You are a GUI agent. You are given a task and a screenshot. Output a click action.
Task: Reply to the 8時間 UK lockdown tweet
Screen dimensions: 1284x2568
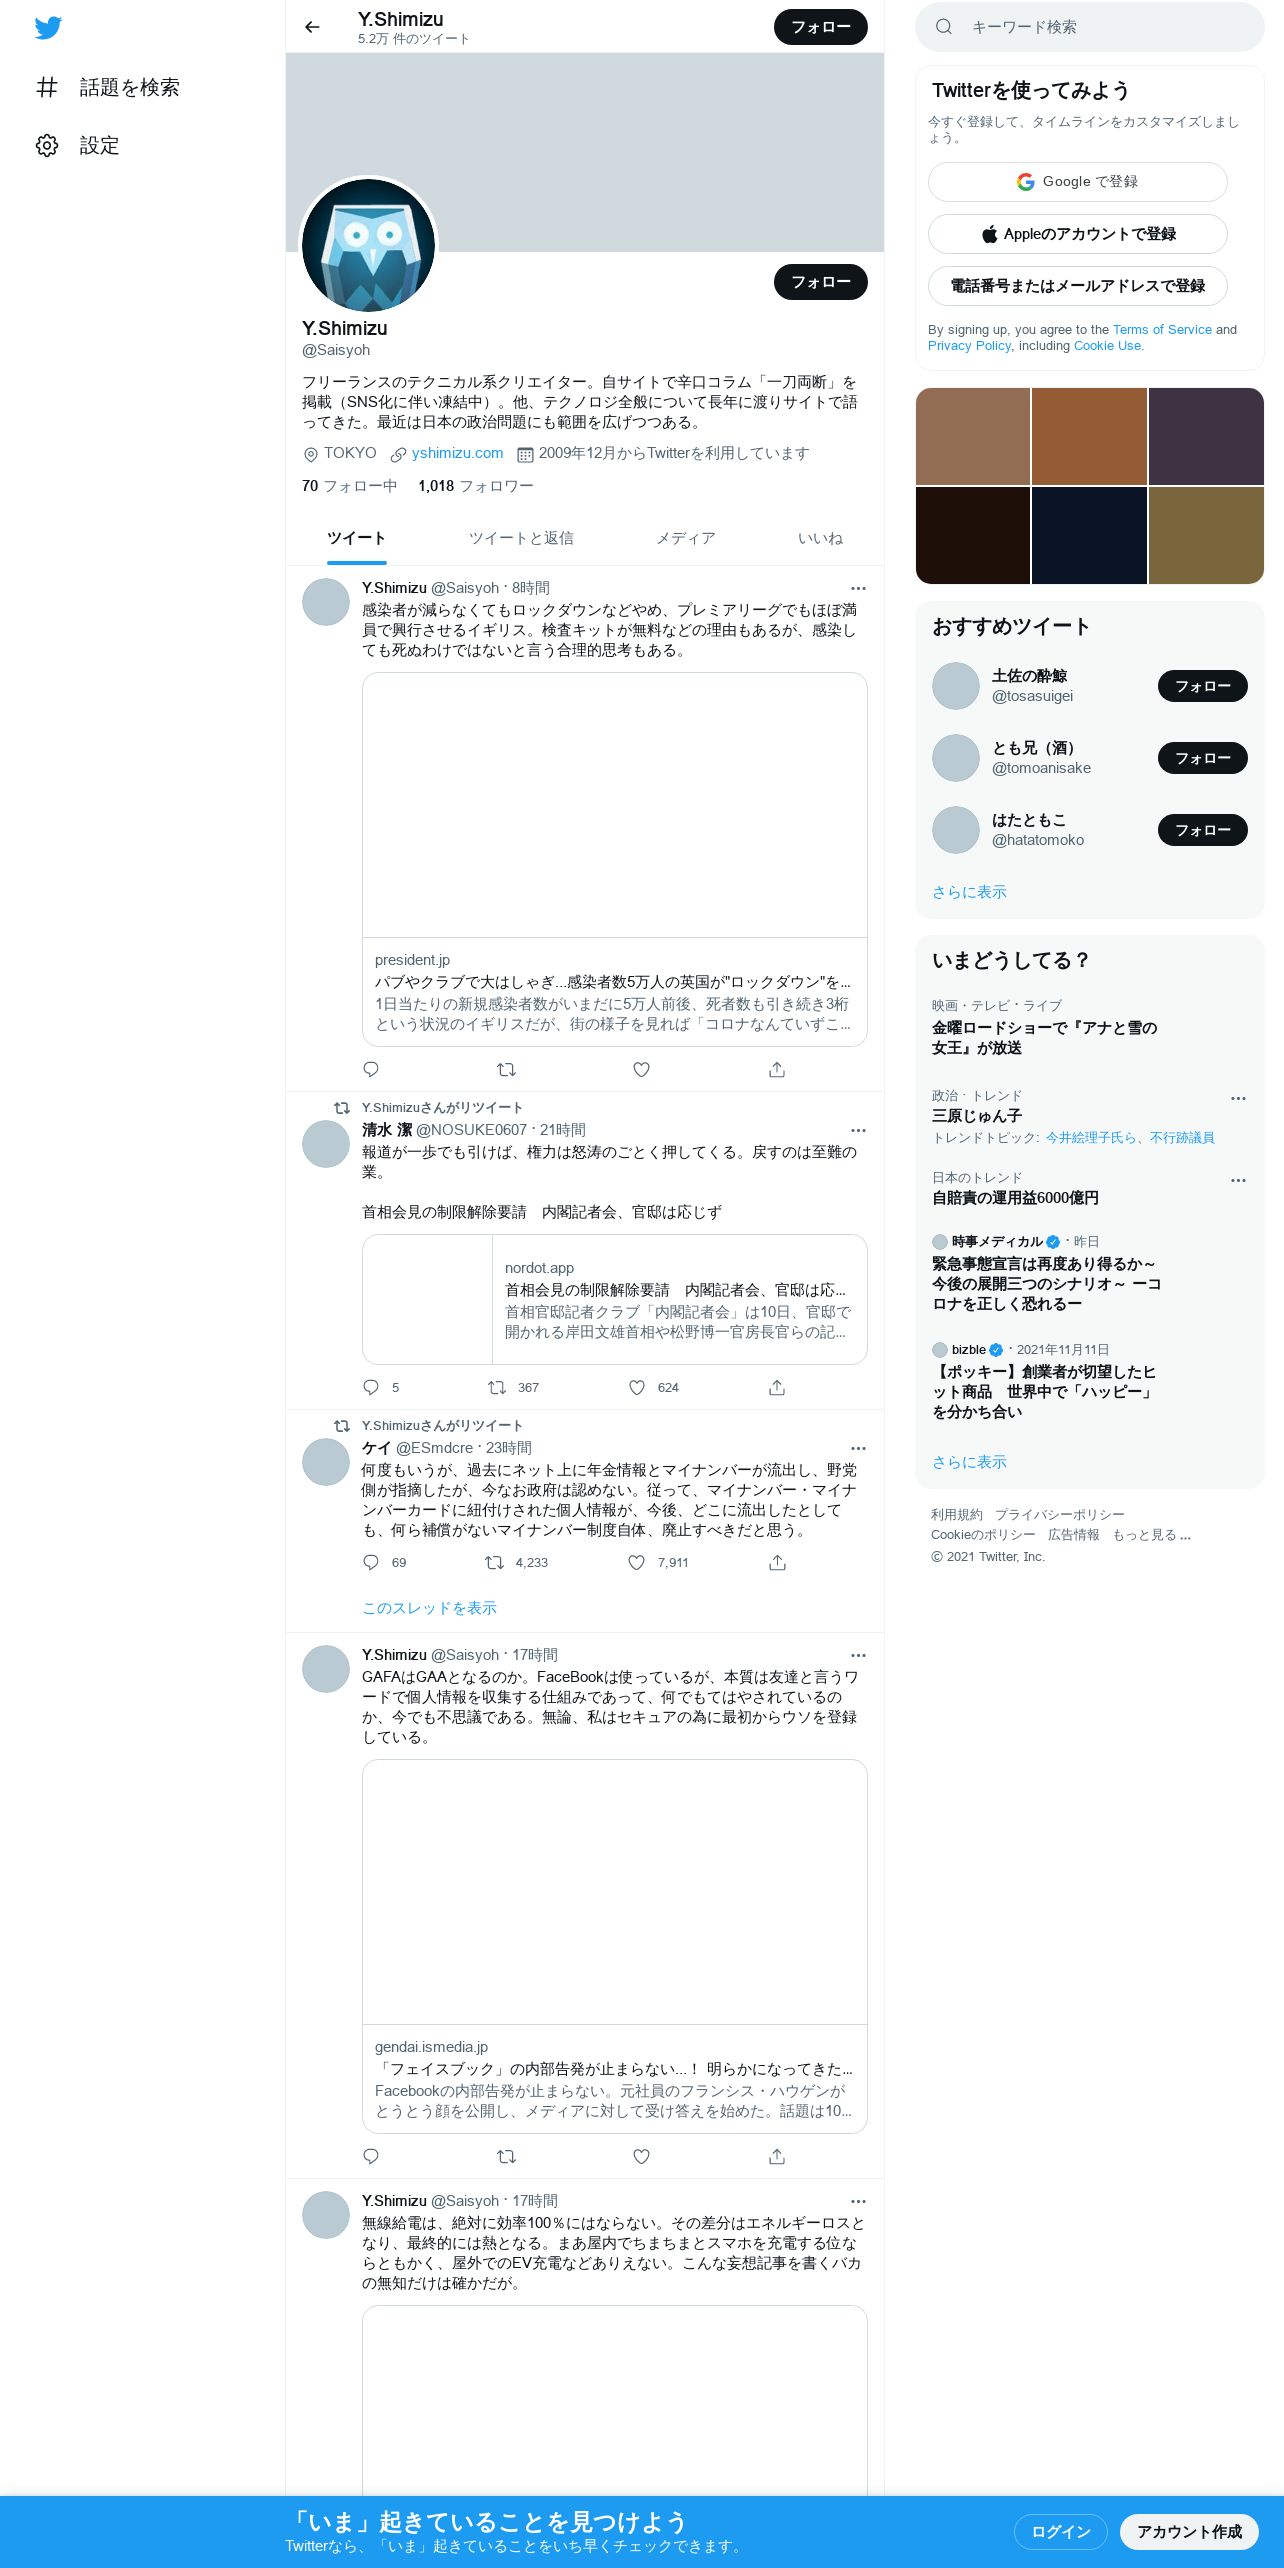point(371,1069)
